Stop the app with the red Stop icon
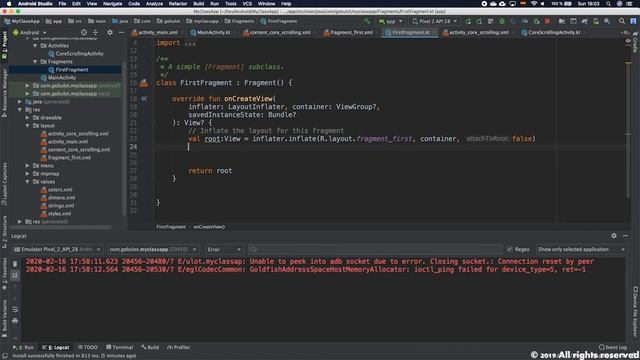Screen dimensions: 640x360 click(547, 21)
